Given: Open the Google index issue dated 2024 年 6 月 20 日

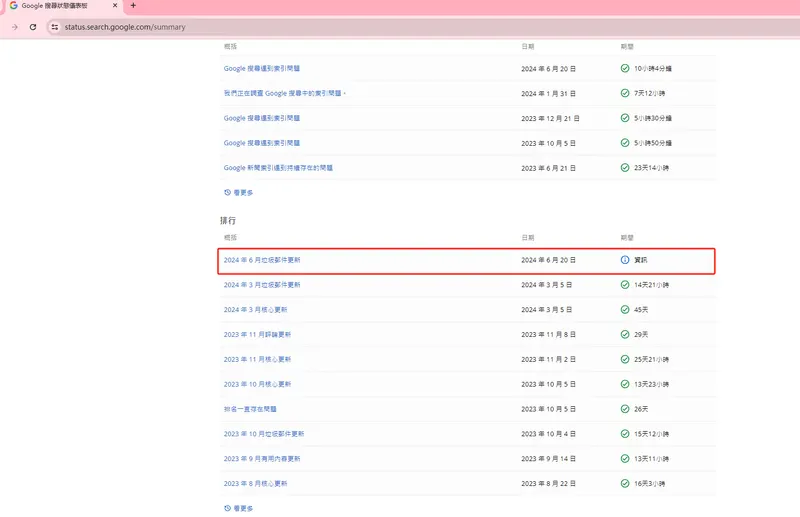Looking at the screenshot, I should click(x=262, y=68).
